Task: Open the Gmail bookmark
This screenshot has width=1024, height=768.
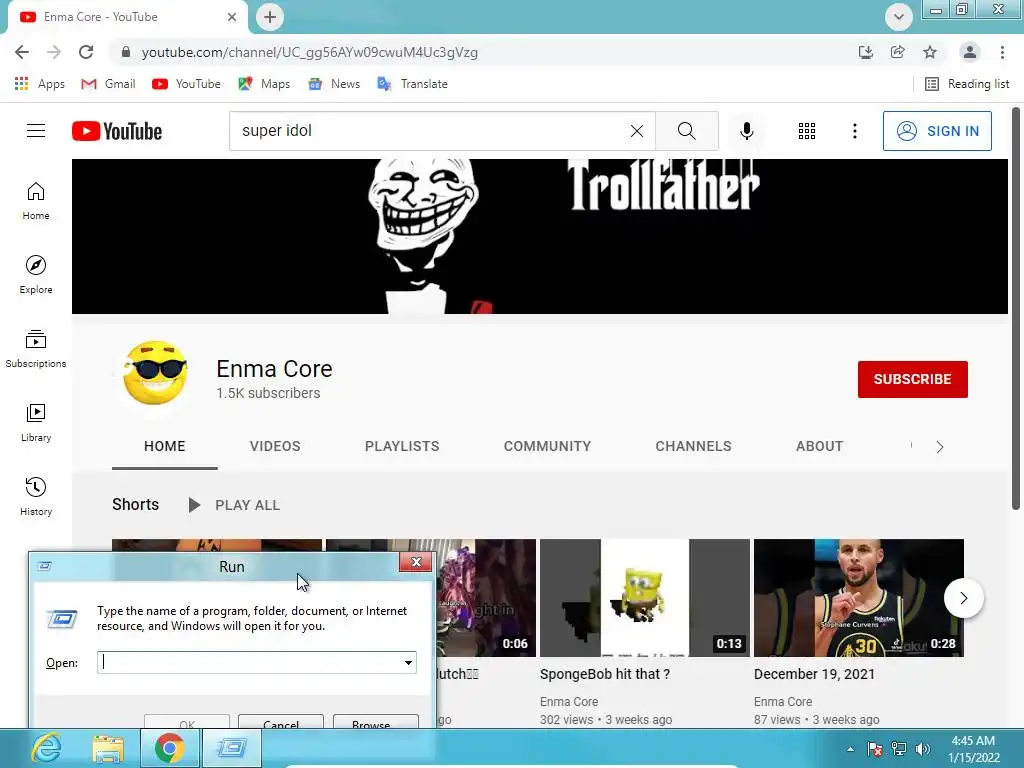Action: click(108, 84)
